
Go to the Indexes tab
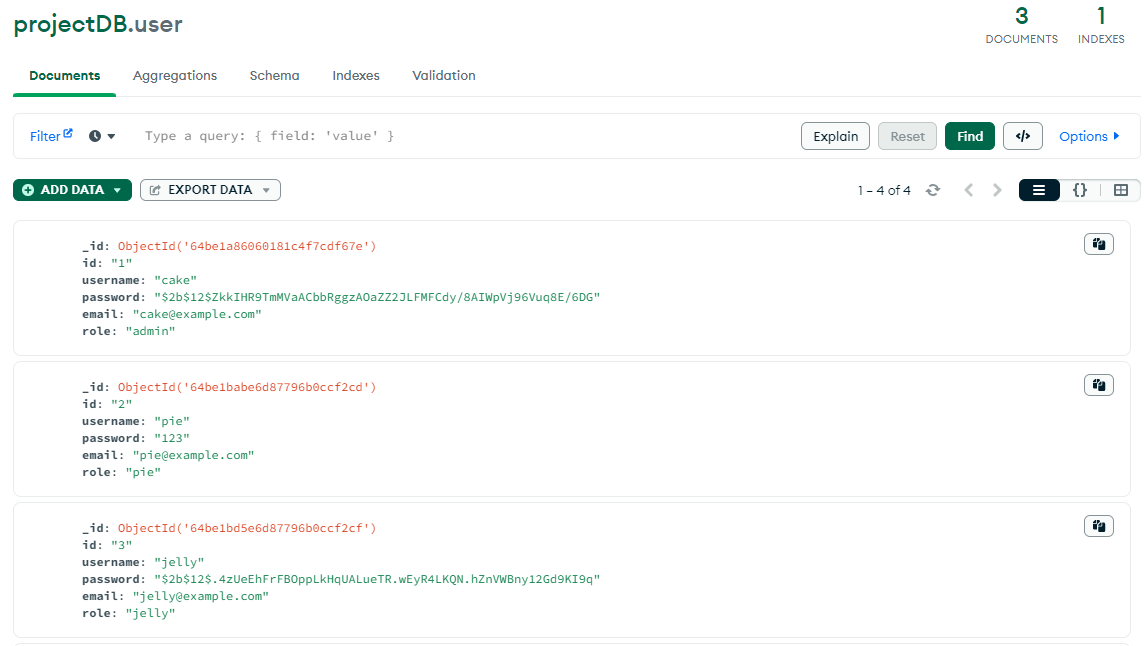[356, 75]
